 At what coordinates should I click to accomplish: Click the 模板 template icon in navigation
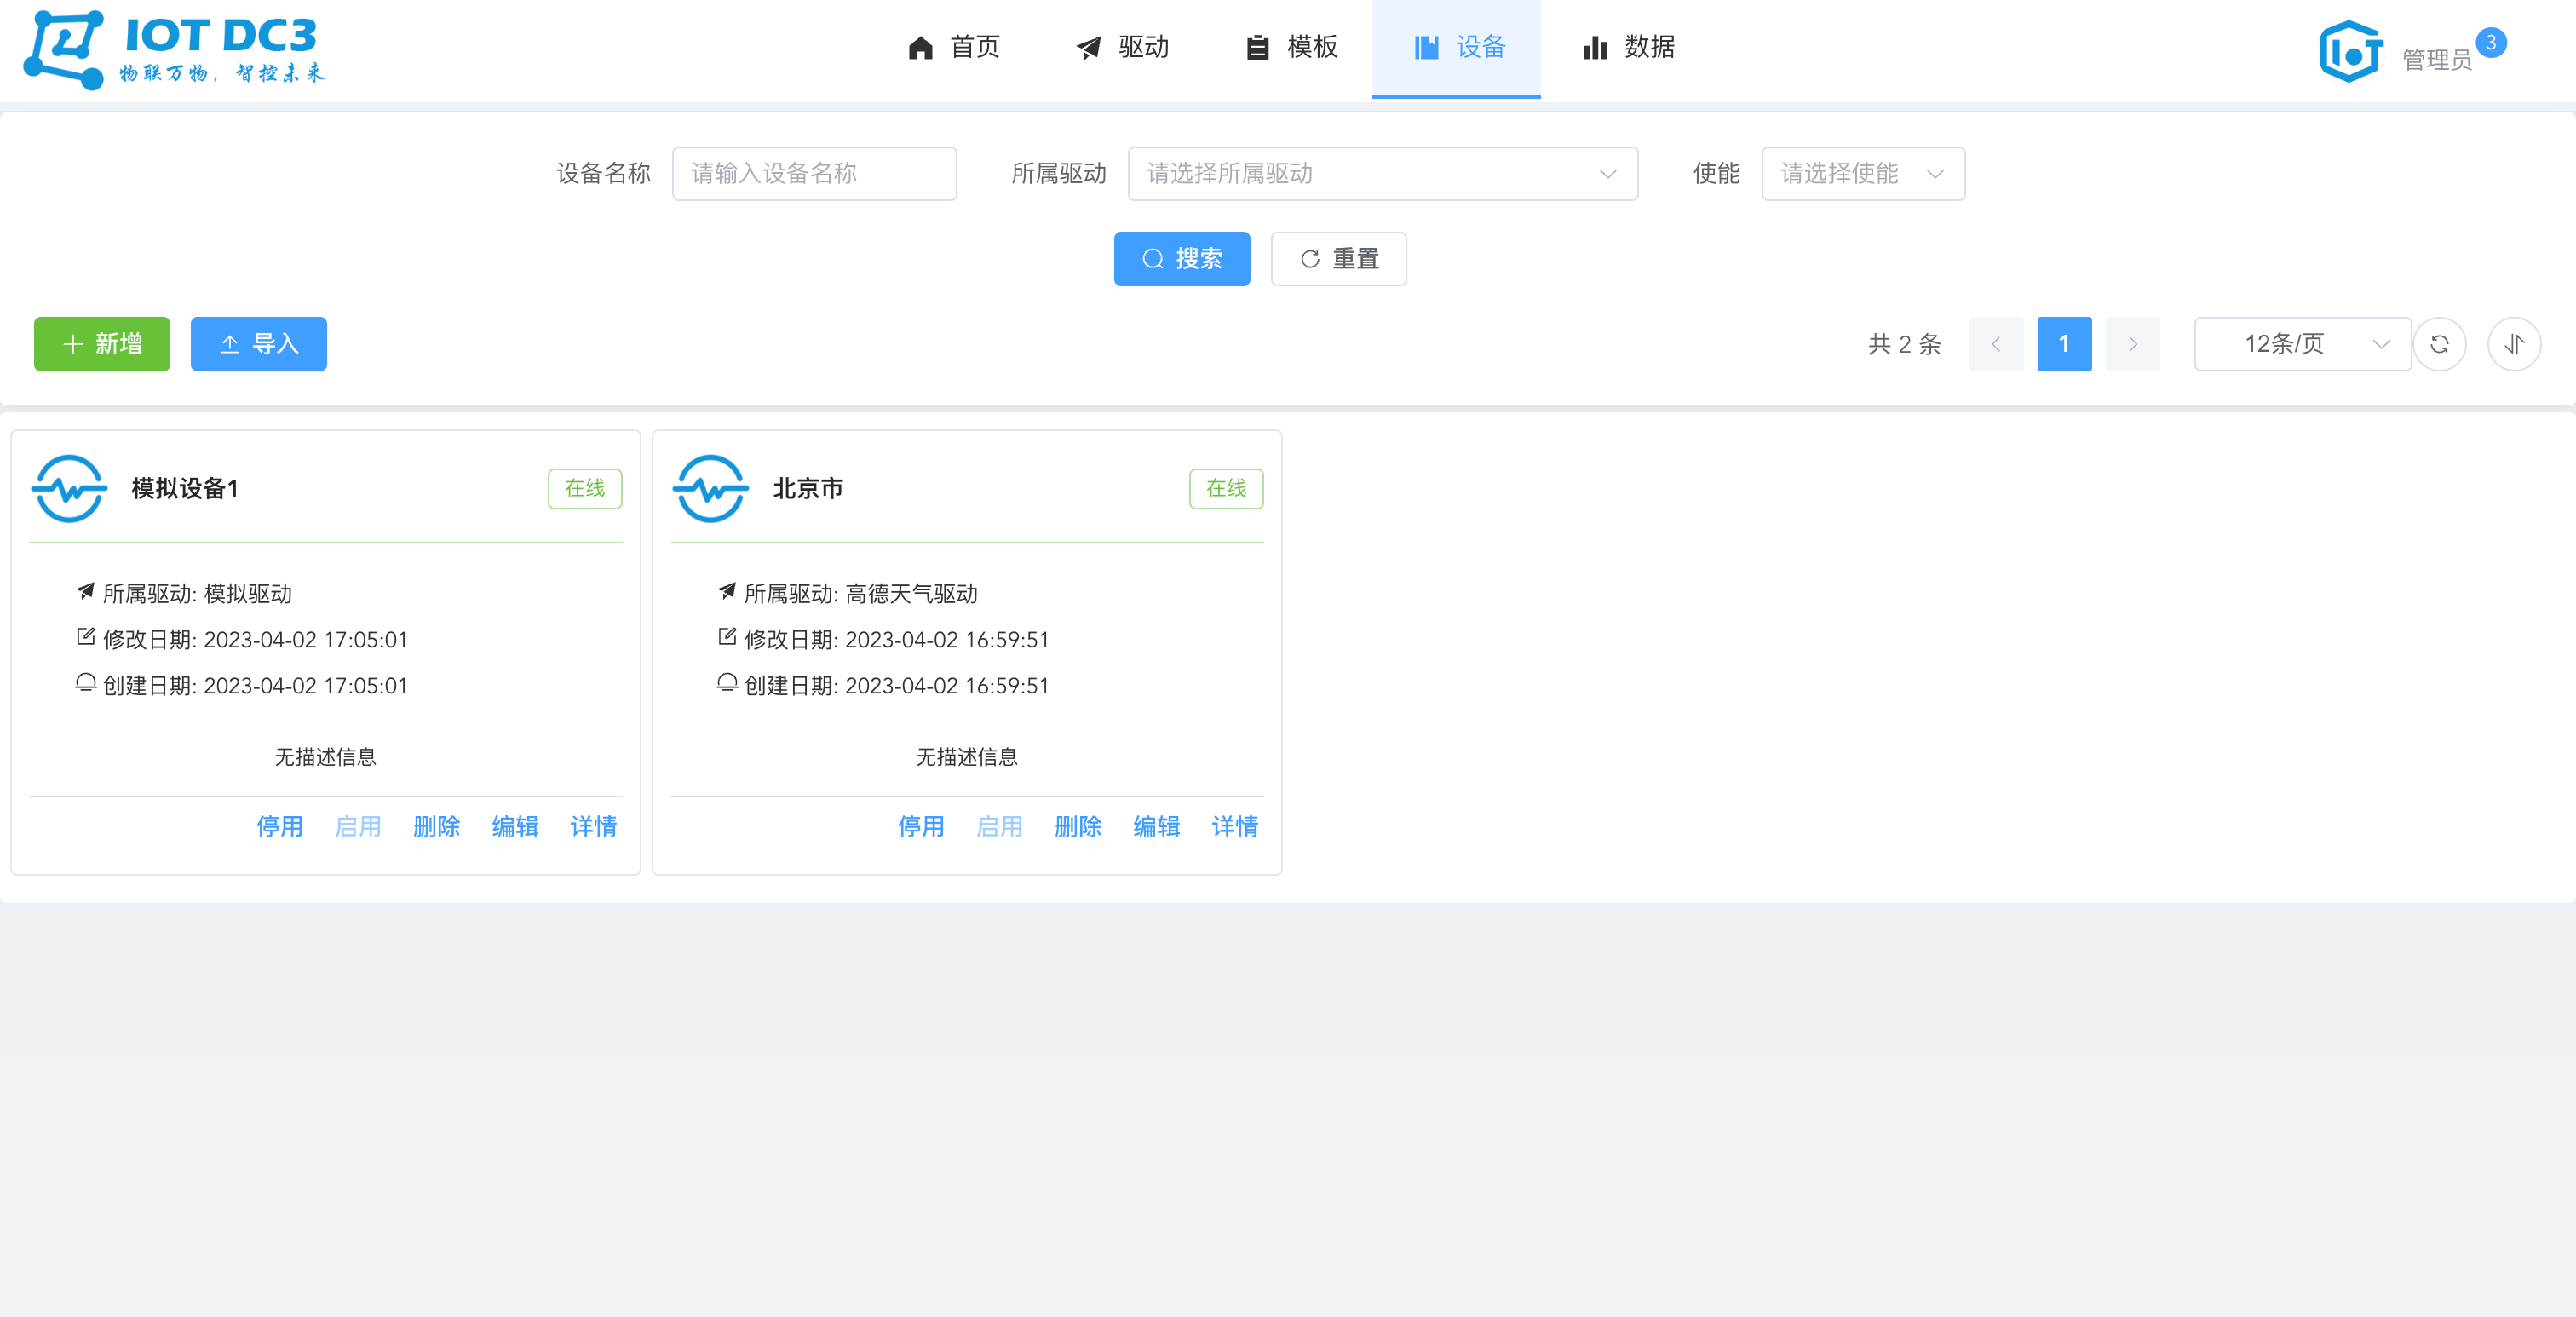[x=1257, y=47]
